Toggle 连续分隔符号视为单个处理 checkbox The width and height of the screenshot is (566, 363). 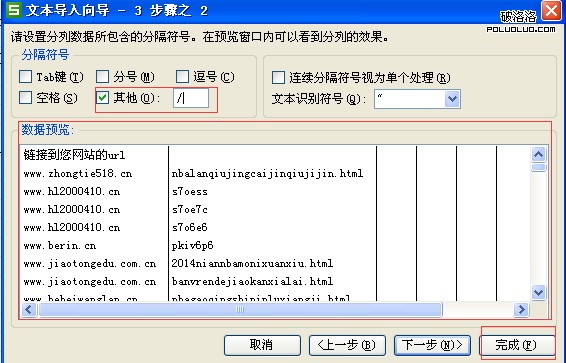pyautogui.click(x=278, y=77)
